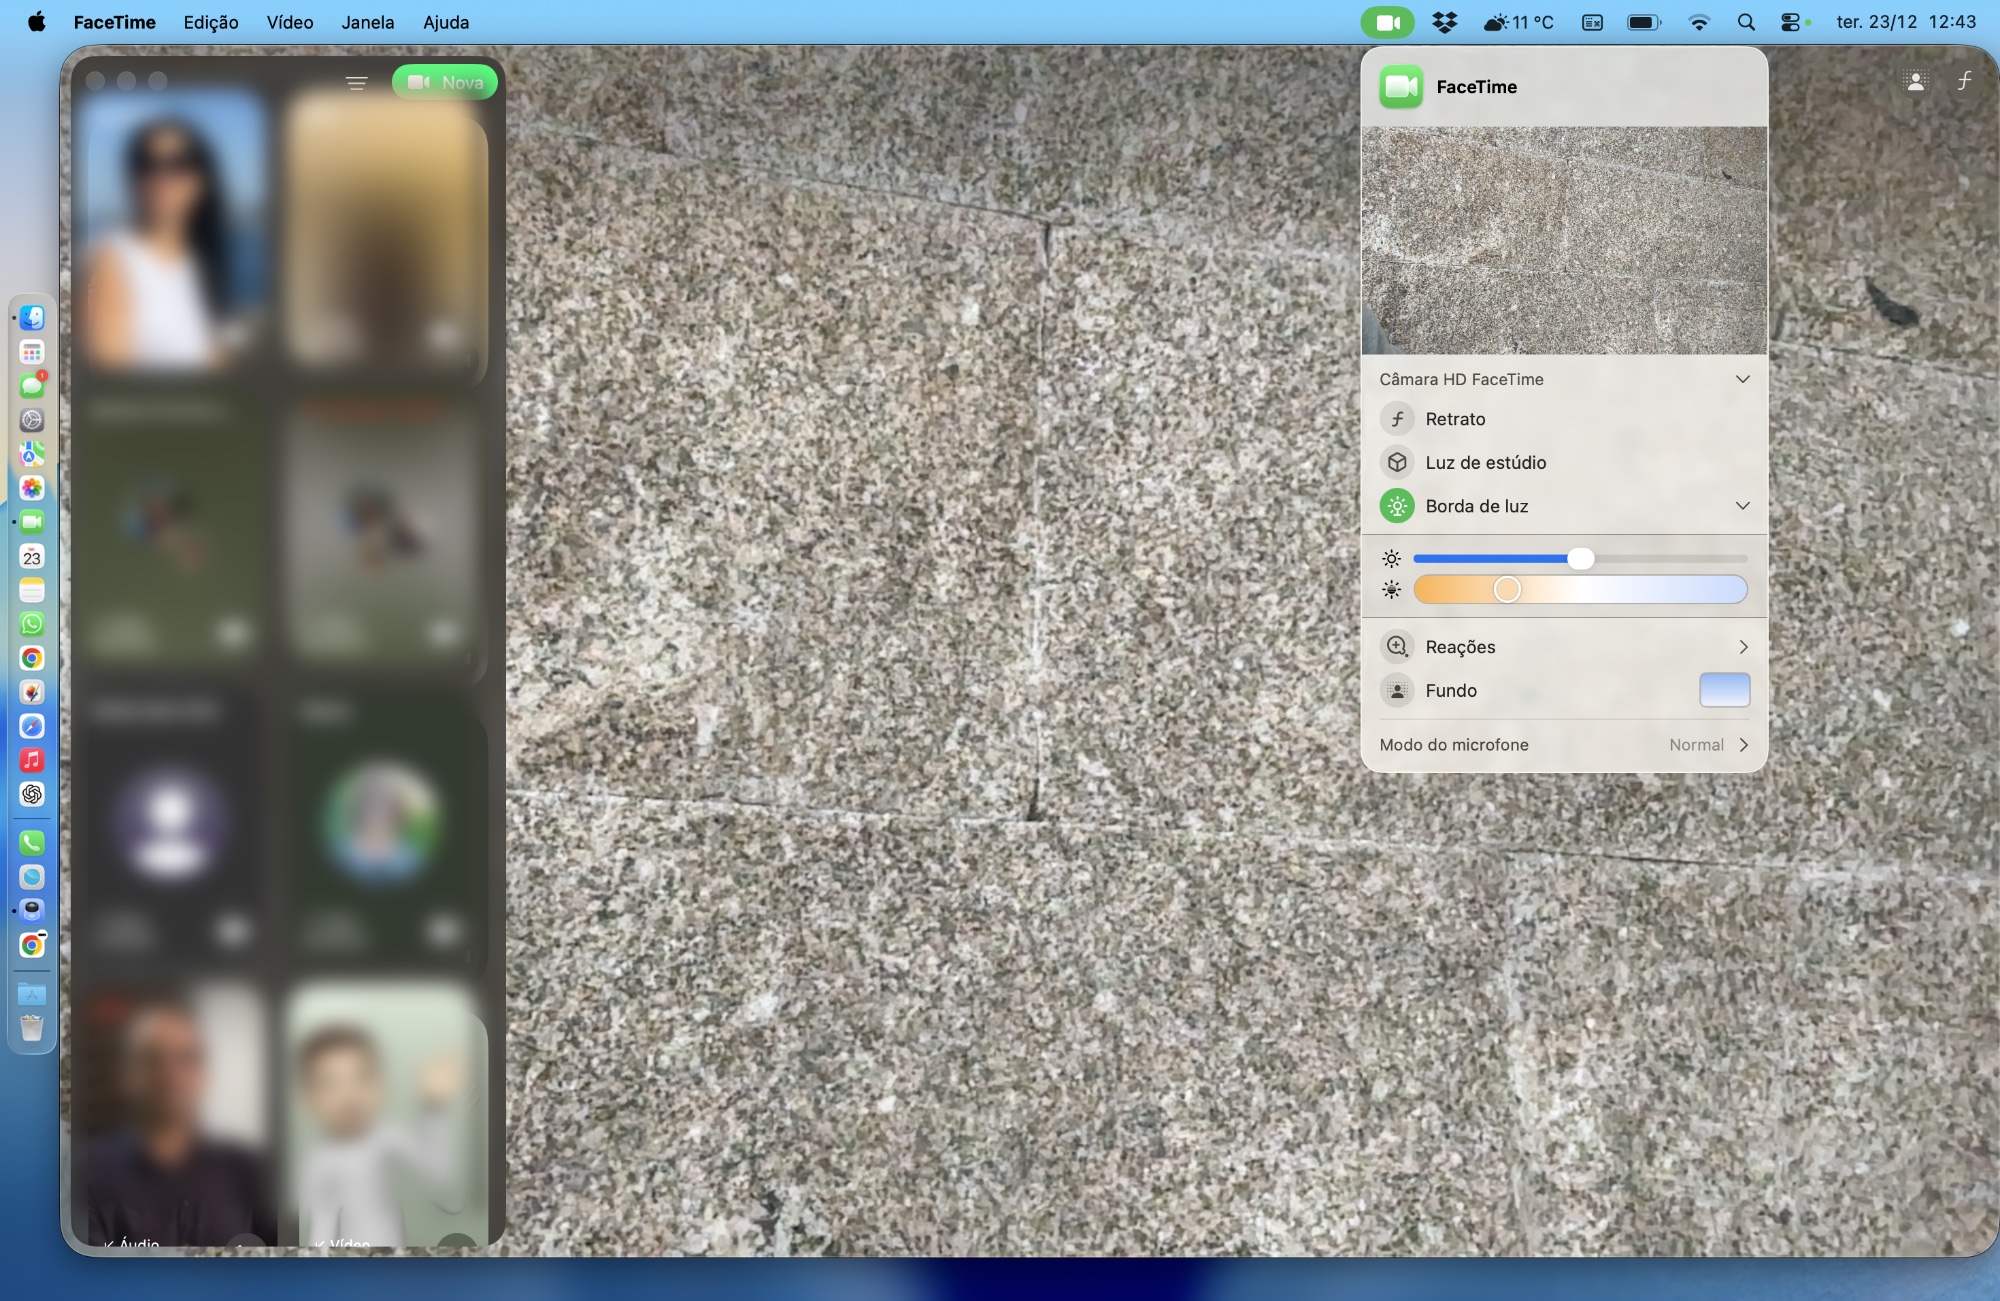
Task: Open WhatsApp from the Dock
Action: click(x=32, y=624)
